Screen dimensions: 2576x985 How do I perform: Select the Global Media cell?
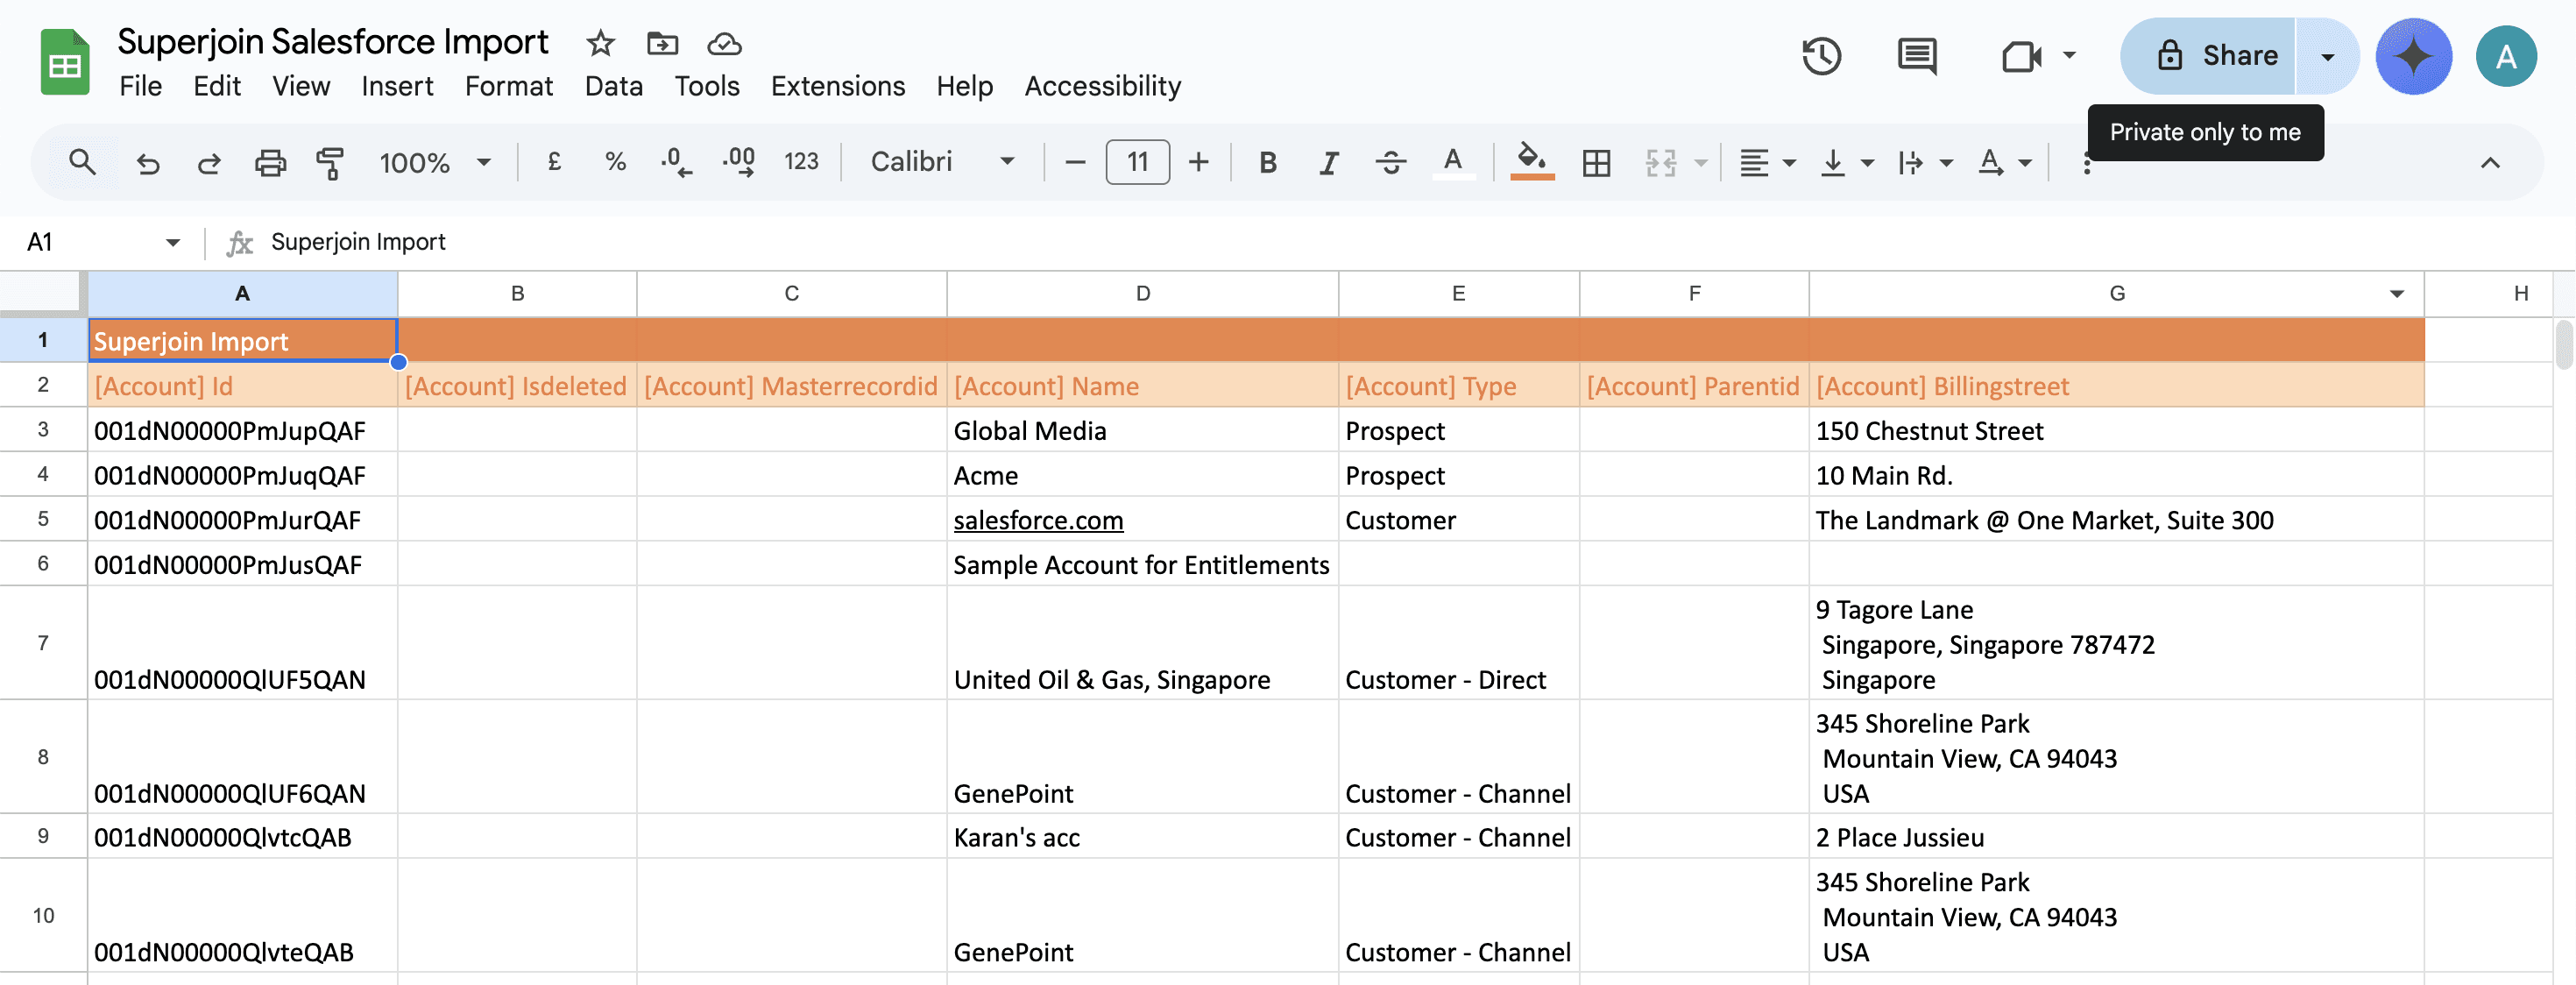tap(1142, 431)
